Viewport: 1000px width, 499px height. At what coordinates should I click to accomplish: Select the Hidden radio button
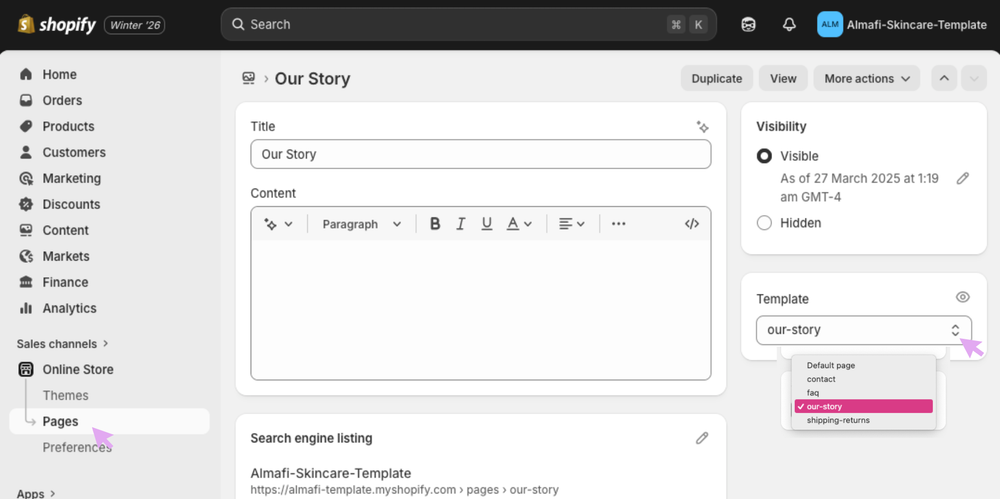[x=765, y=223]
